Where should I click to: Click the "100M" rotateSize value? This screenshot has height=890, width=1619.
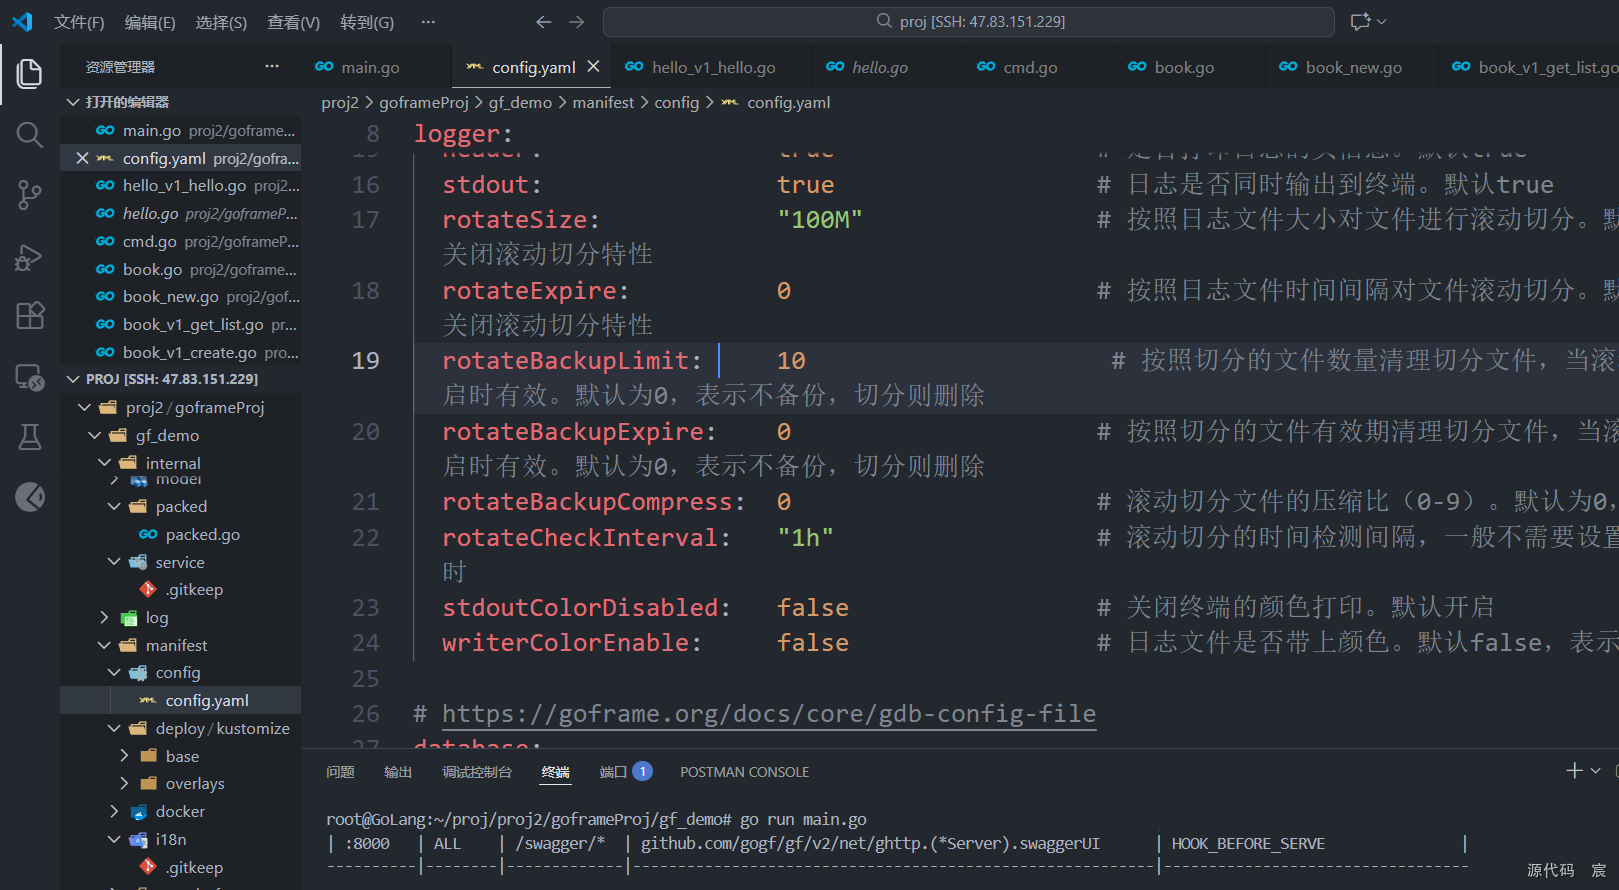(x=820, y=219)
